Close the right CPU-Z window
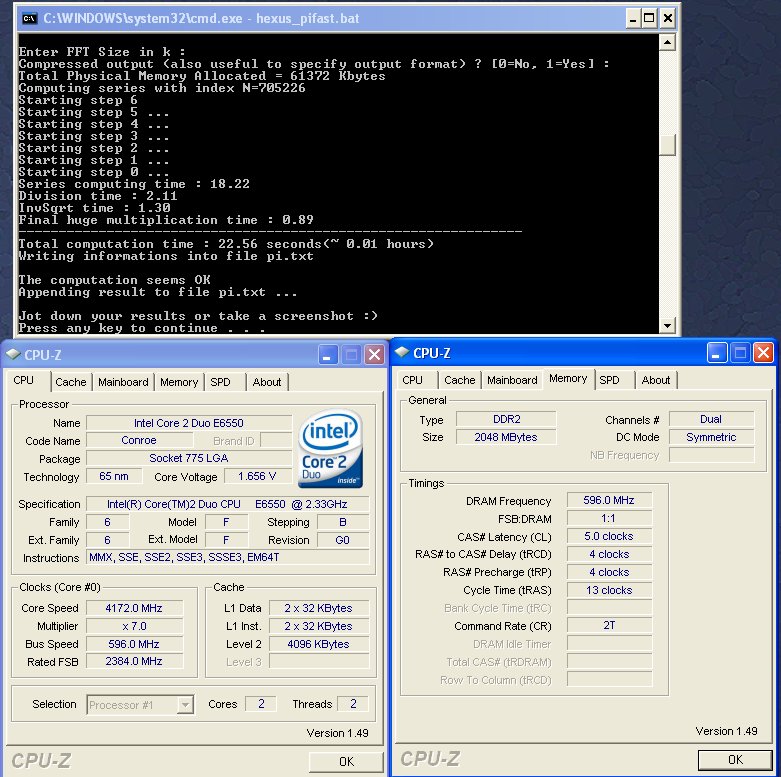The height and width of the screenshot is (777, 781). pyautogui.click(x=763, y=353)
